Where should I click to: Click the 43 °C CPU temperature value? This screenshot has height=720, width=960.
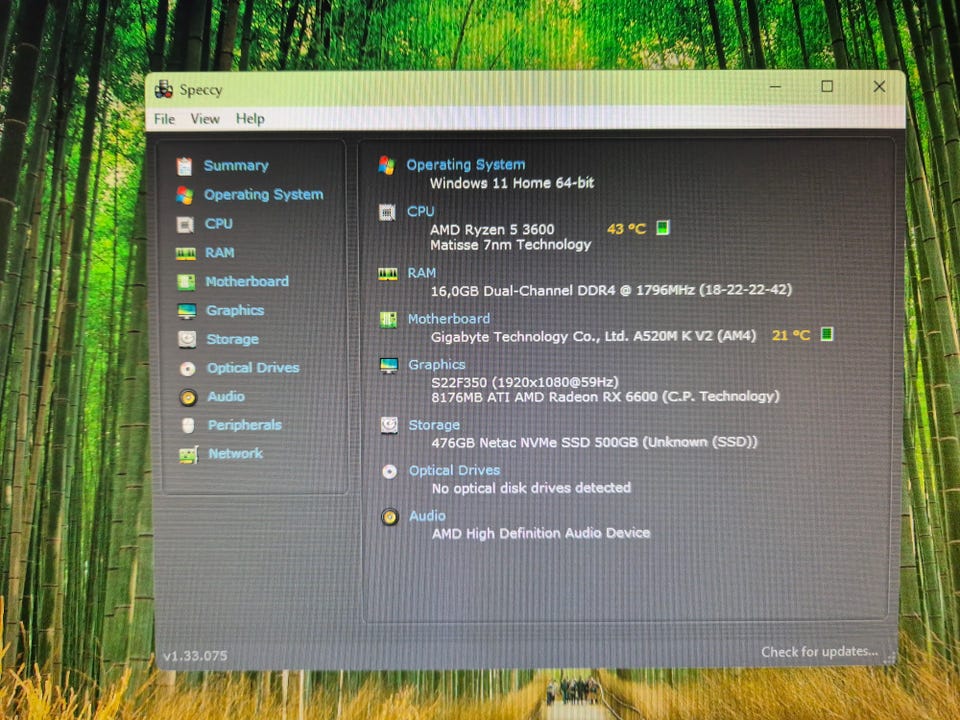click(x=626, y=229)
